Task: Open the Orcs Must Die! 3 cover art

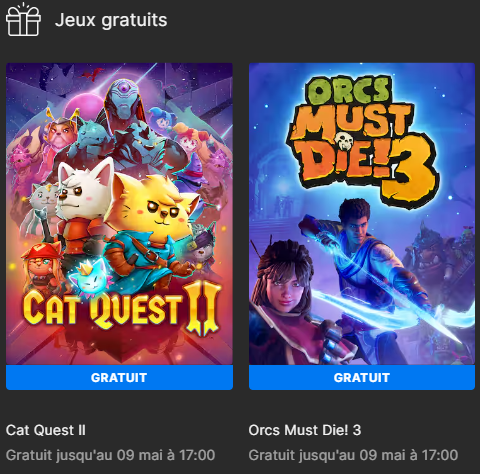Action: [x=362, y=214]
